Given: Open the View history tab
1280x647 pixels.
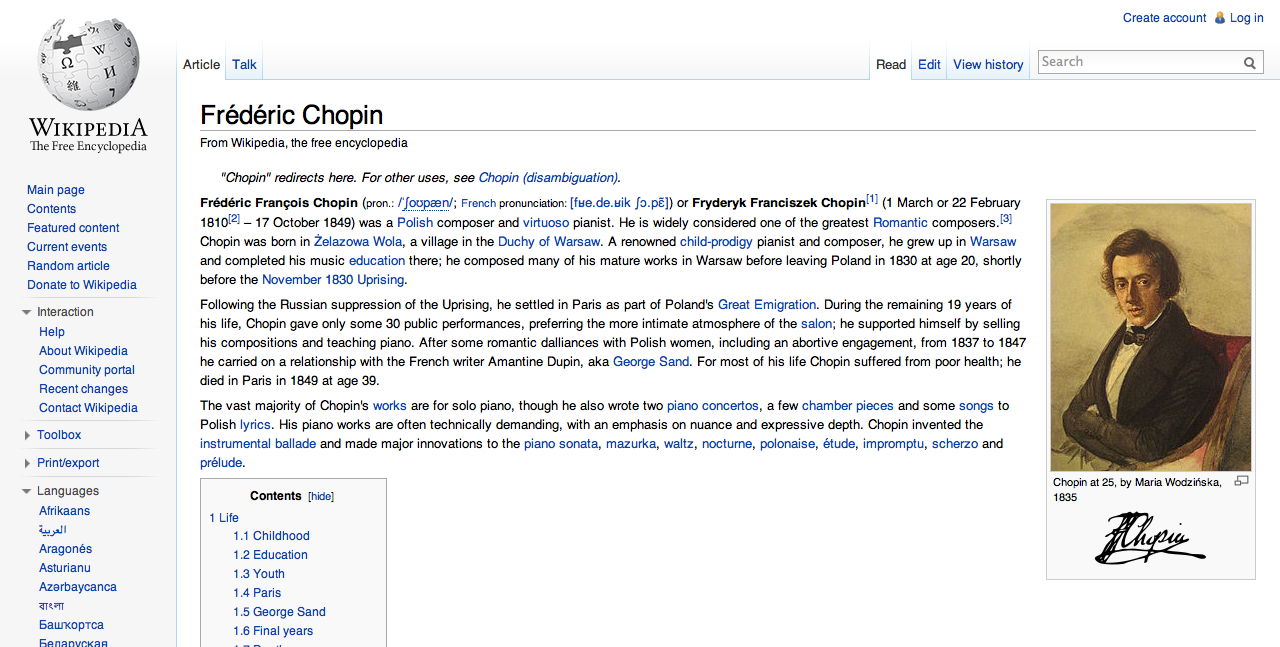Looking at the screenshot, I should coord(988,64).
